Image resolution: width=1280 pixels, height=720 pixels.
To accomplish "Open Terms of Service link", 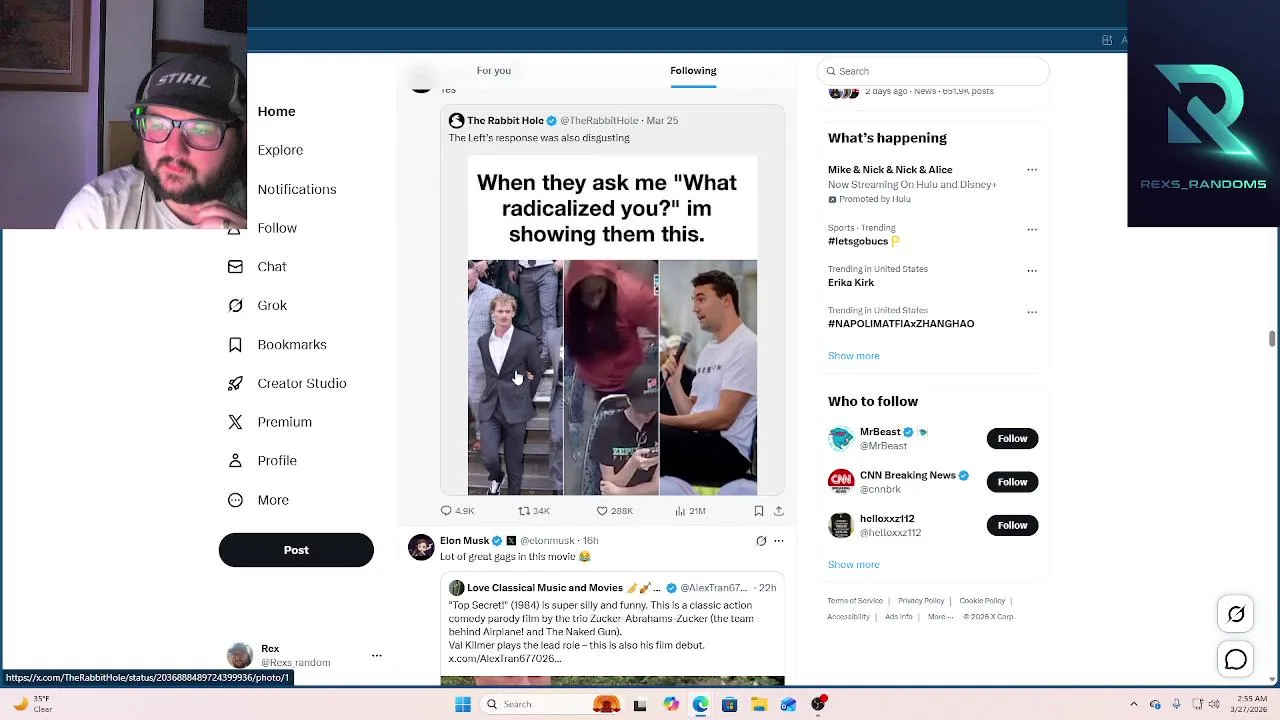I will pos(855,601).
